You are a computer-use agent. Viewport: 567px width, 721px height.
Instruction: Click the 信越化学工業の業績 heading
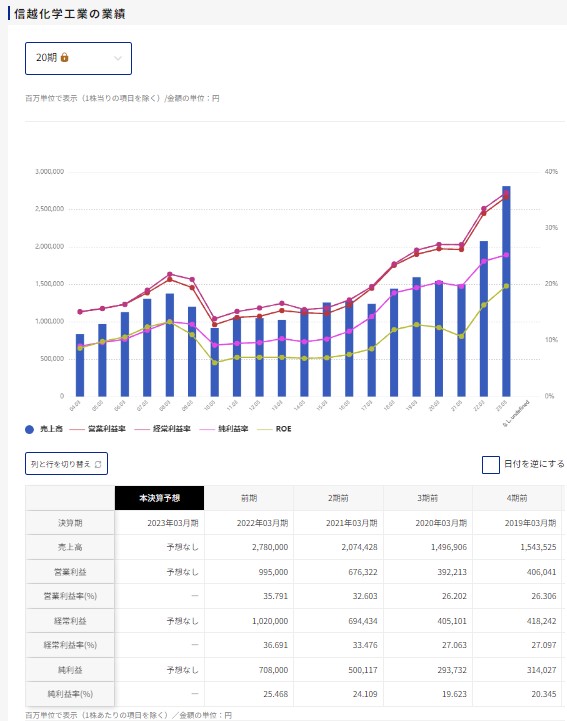pos(69,14)
